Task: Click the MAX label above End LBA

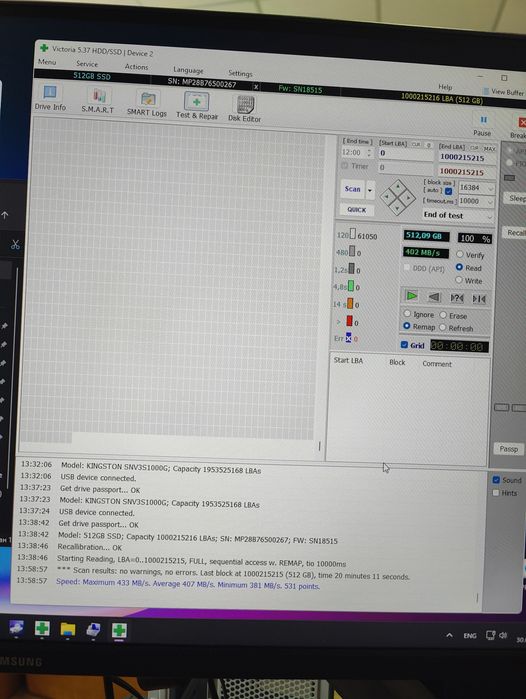Action: [x=489, y=148]
